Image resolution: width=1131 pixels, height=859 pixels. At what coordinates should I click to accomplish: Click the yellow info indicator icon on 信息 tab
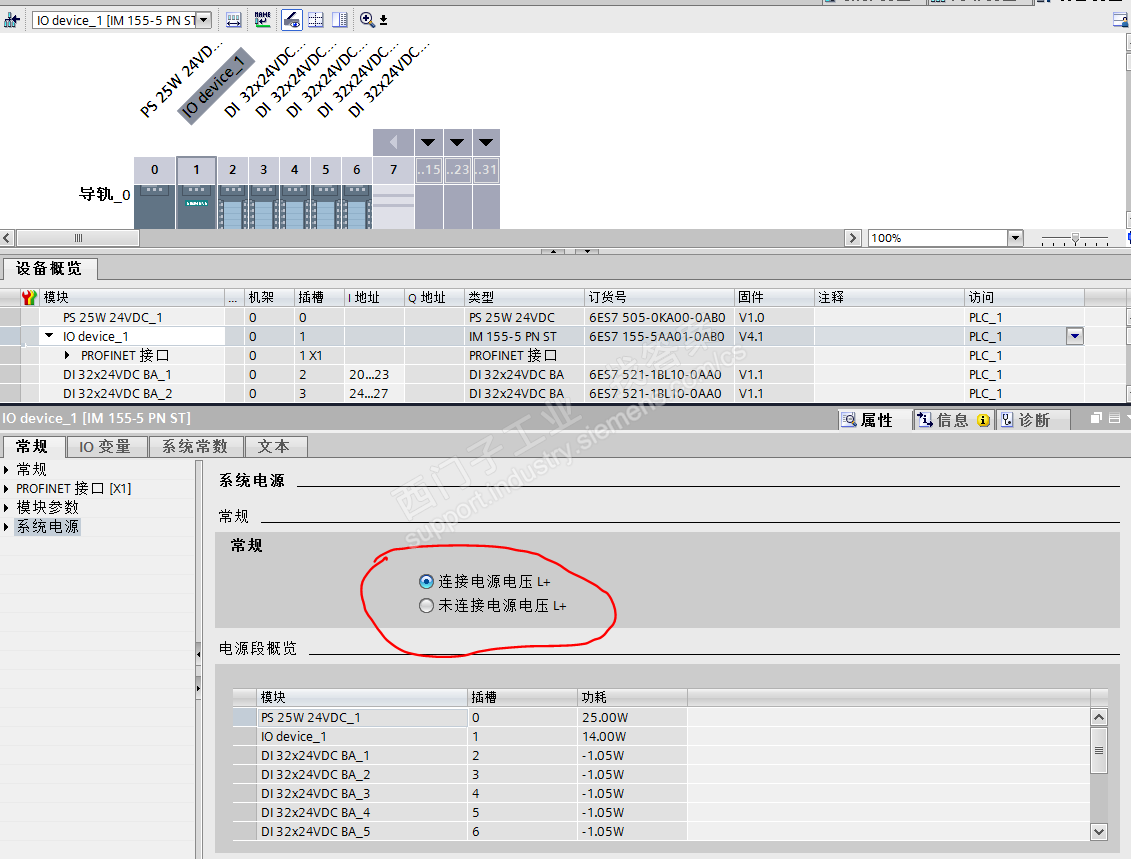(983, 420)
